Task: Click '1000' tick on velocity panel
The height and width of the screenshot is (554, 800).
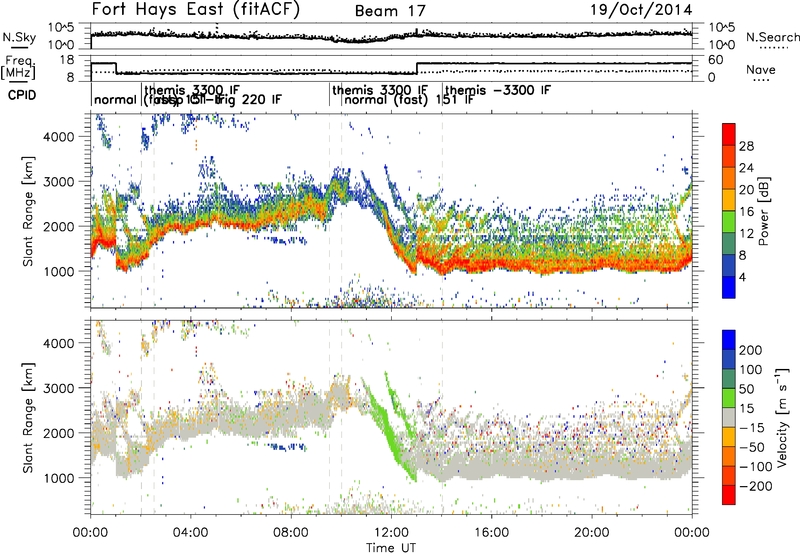Action: click(x=58, y=478)
